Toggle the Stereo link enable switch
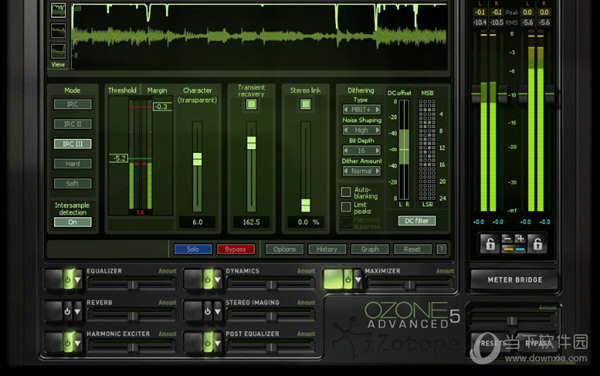600x376 pixels. [305, 104]
